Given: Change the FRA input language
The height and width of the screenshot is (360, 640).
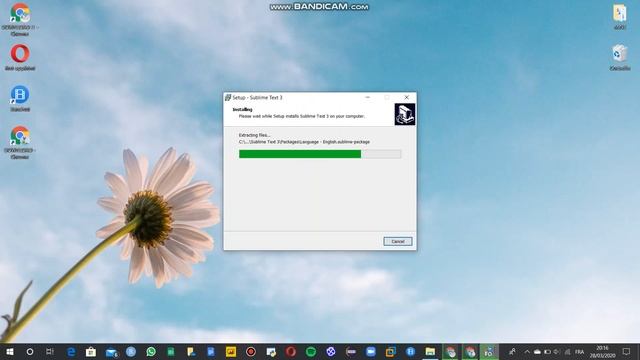Looking at the screenshot, I should click(580, 351).
